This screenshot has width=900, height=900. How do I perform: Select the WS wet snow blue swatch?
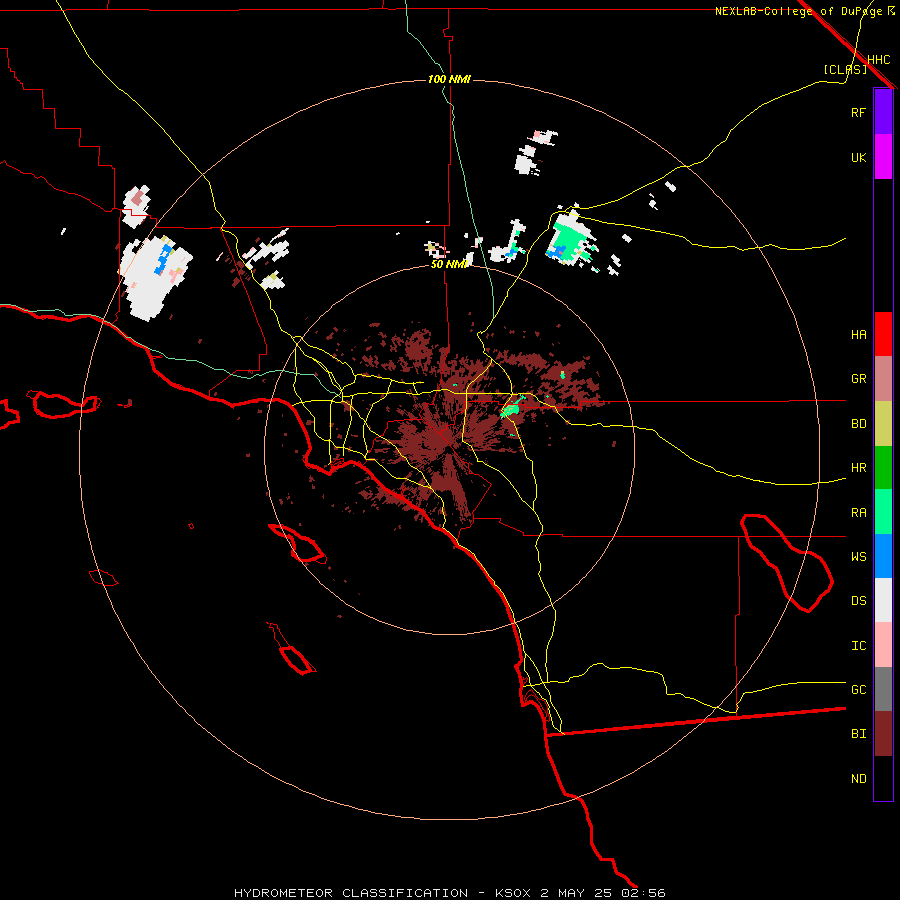tap(883, 556)
